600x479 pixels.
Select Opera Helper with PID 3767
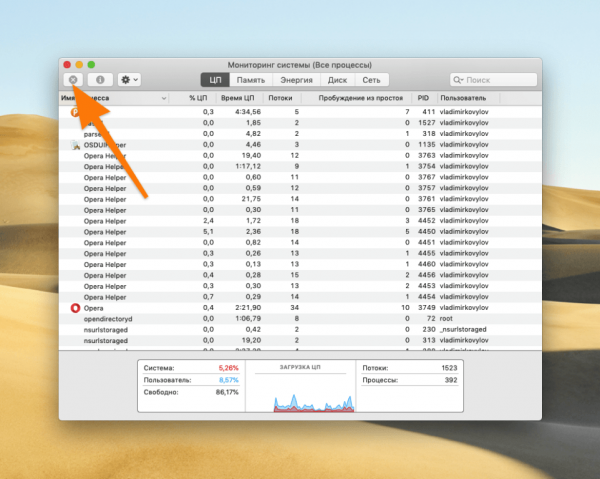[300, 177]
